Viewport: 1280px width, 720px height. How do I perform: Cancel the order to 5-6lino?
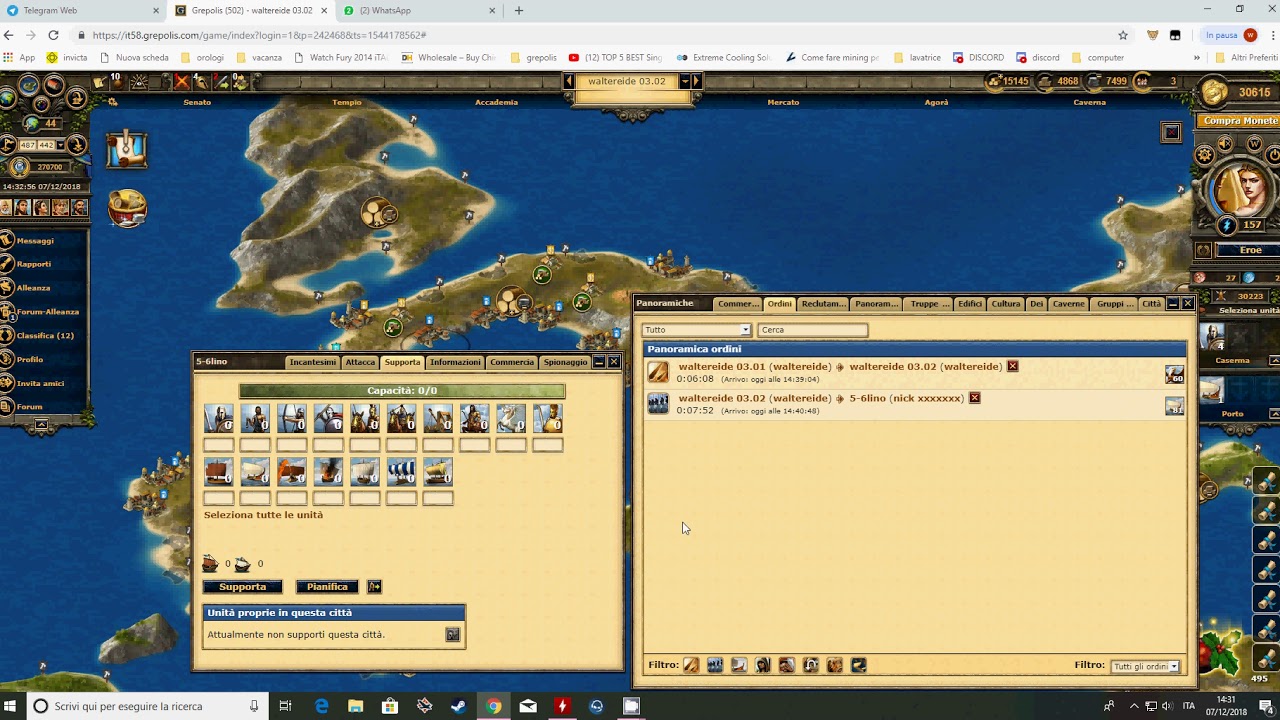click(x=975, y=398)
